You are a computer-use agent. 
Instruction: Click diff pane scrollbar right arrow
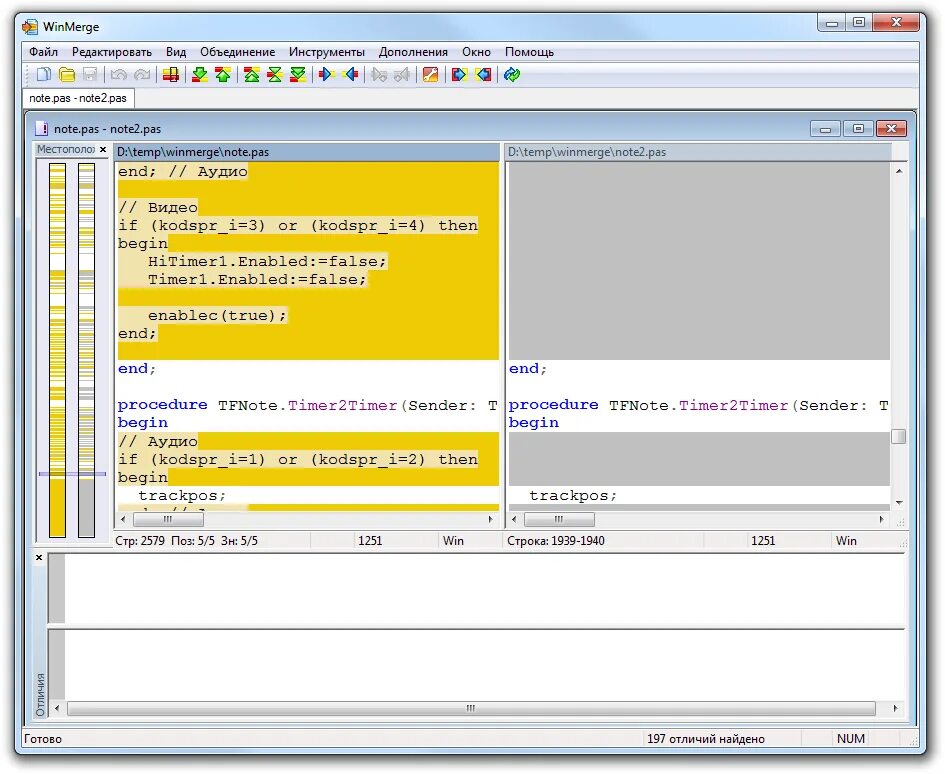(895, 708)
